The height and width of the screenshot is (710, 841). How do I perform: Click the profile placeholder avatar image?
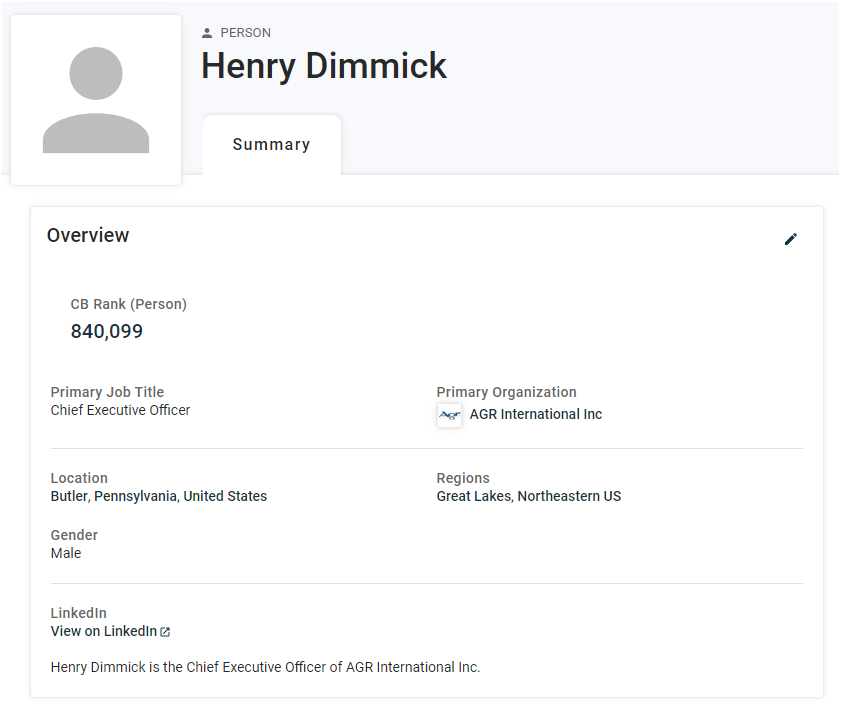click(96, 100)
